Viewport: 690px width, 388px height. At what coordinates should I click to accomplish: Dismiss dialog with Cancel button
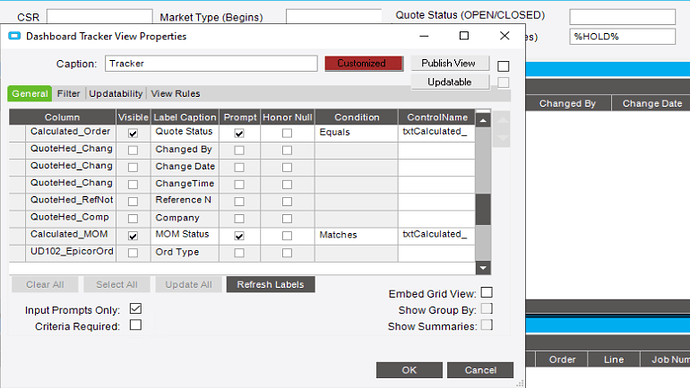(x=480, y=370)
